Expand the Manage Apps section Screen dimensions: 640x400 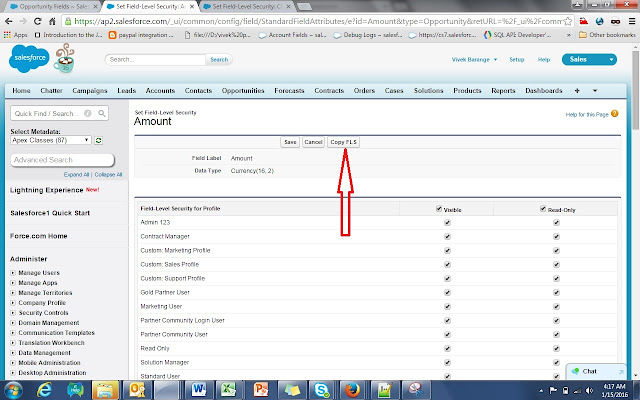click(x=13, y=283)
